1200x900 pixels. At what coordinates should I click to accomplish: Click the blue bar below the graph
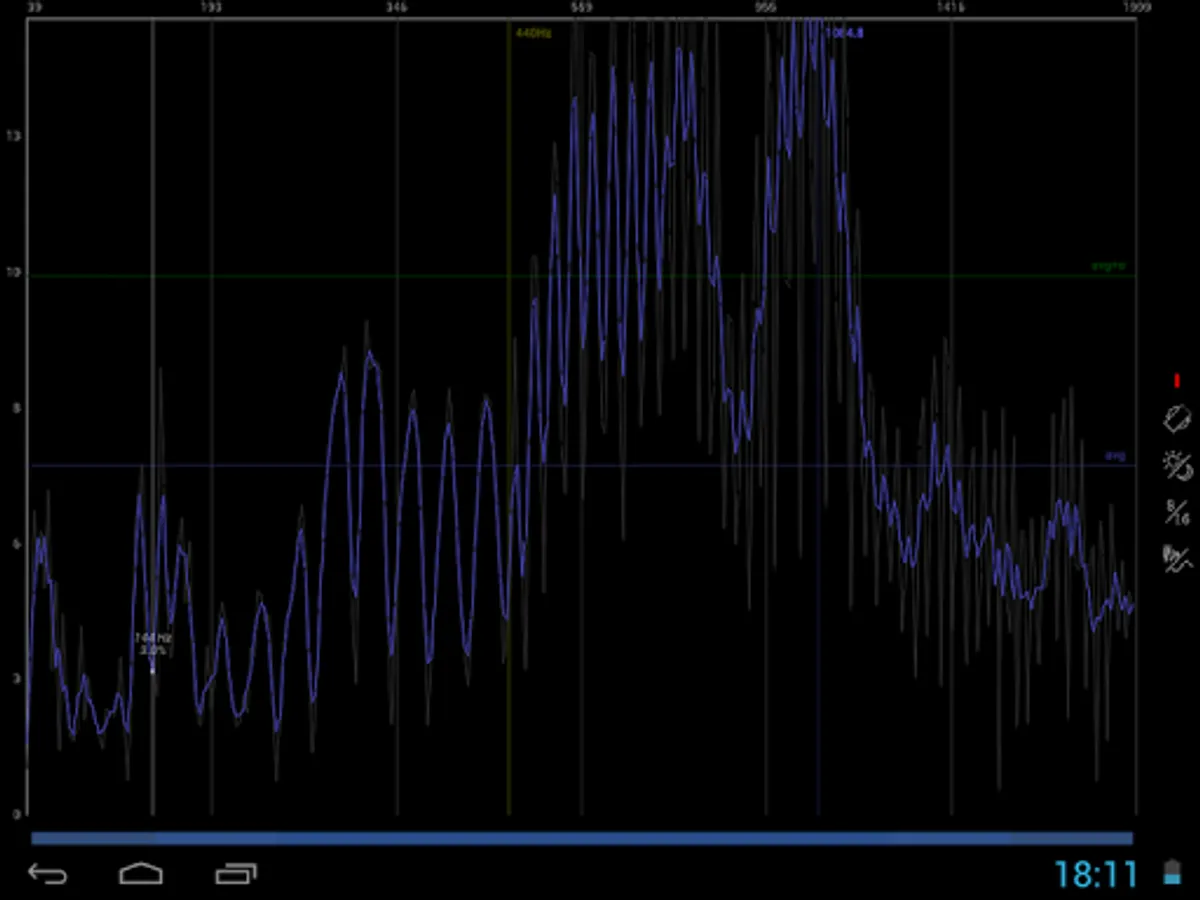(x=582, y=838)
